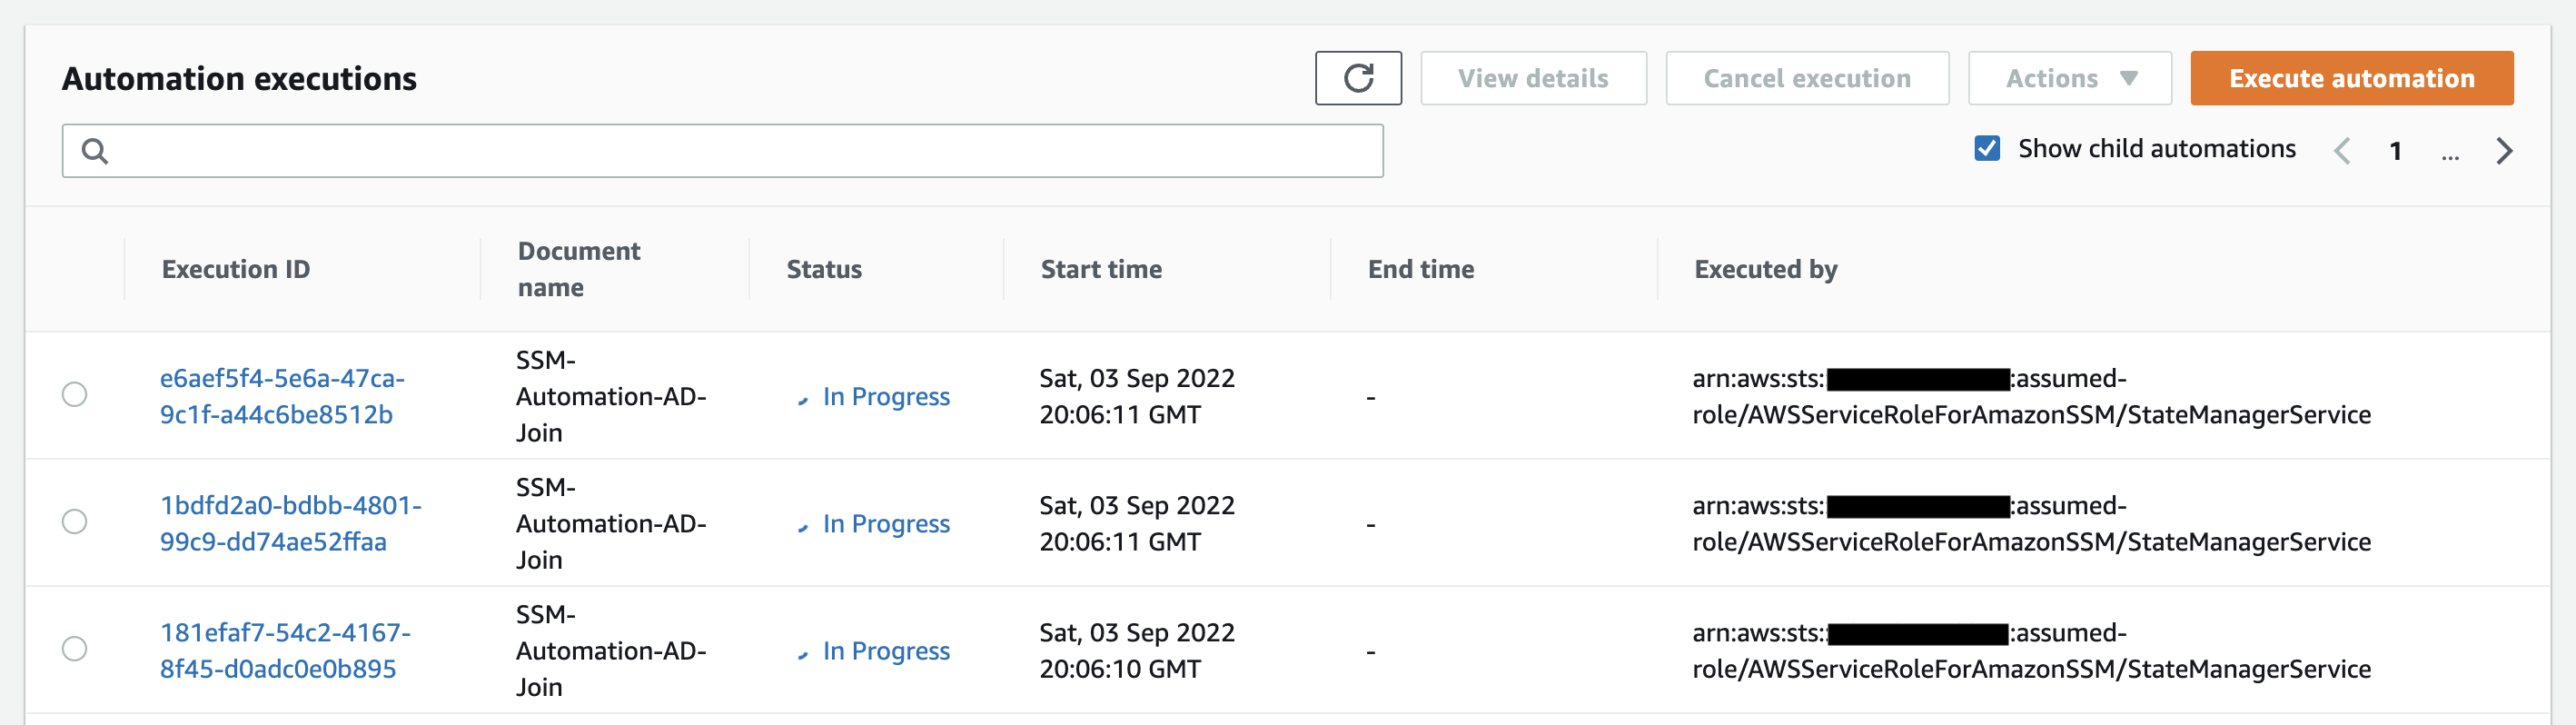The width and height of the screenshot is (2576, 725).
Task: Go to previous page arrow
Action: pyautogui.click(x=2342, y=151)
